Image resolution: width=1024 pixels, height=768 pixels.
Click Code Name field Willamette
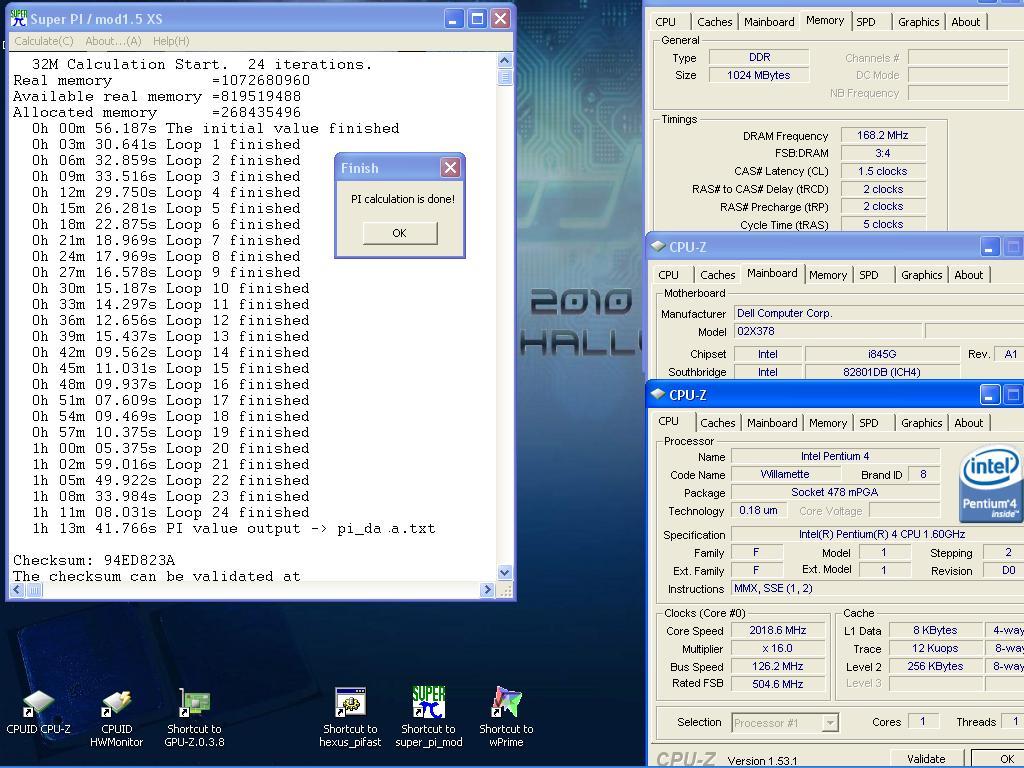[784, 474]
